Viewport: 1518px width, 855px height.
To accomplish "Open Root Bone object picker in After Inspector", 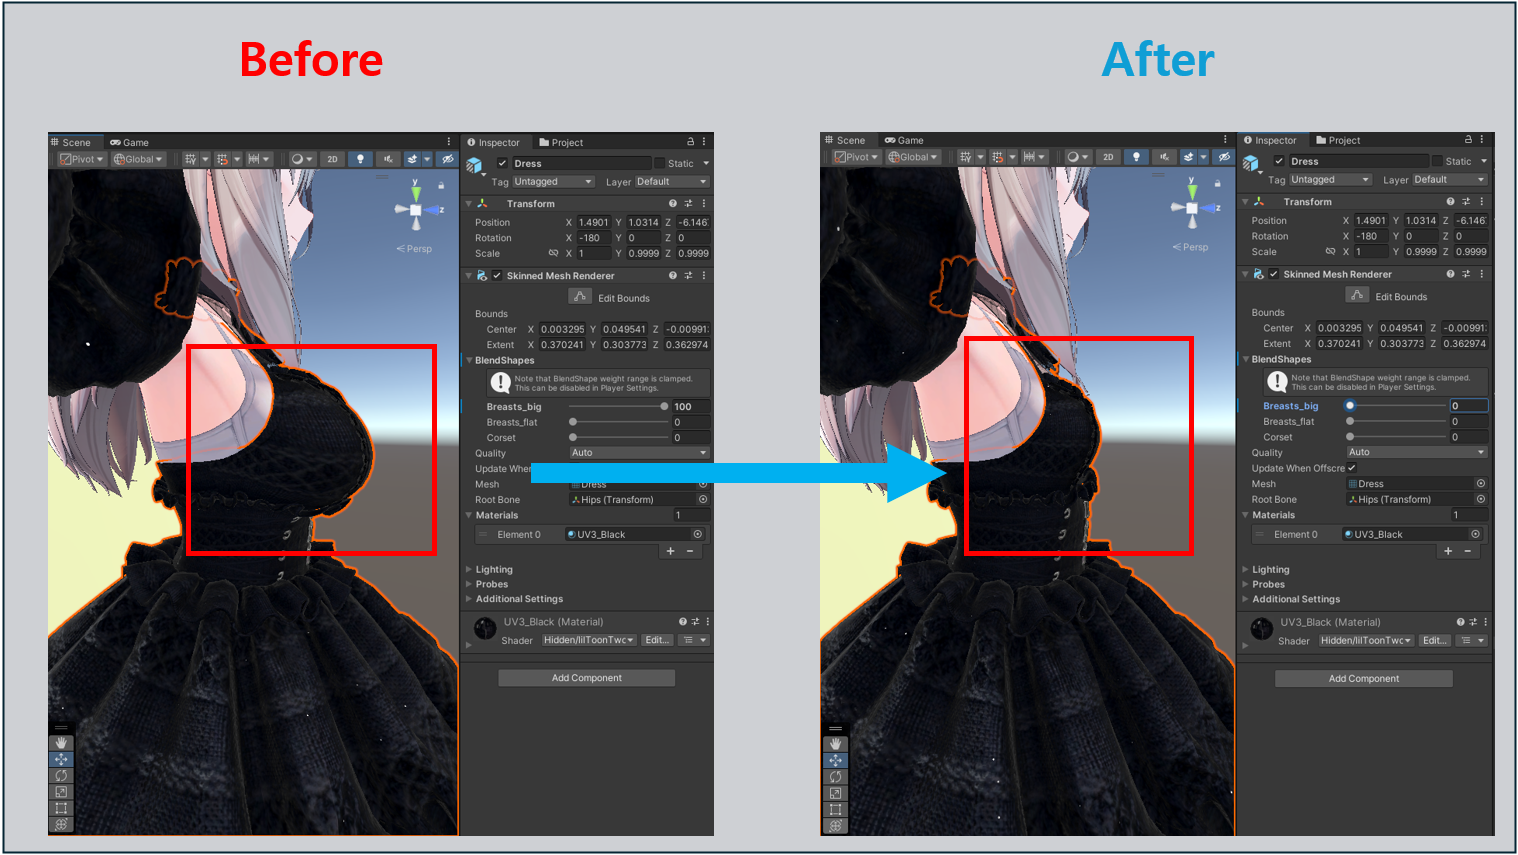I will [1481, 499].
